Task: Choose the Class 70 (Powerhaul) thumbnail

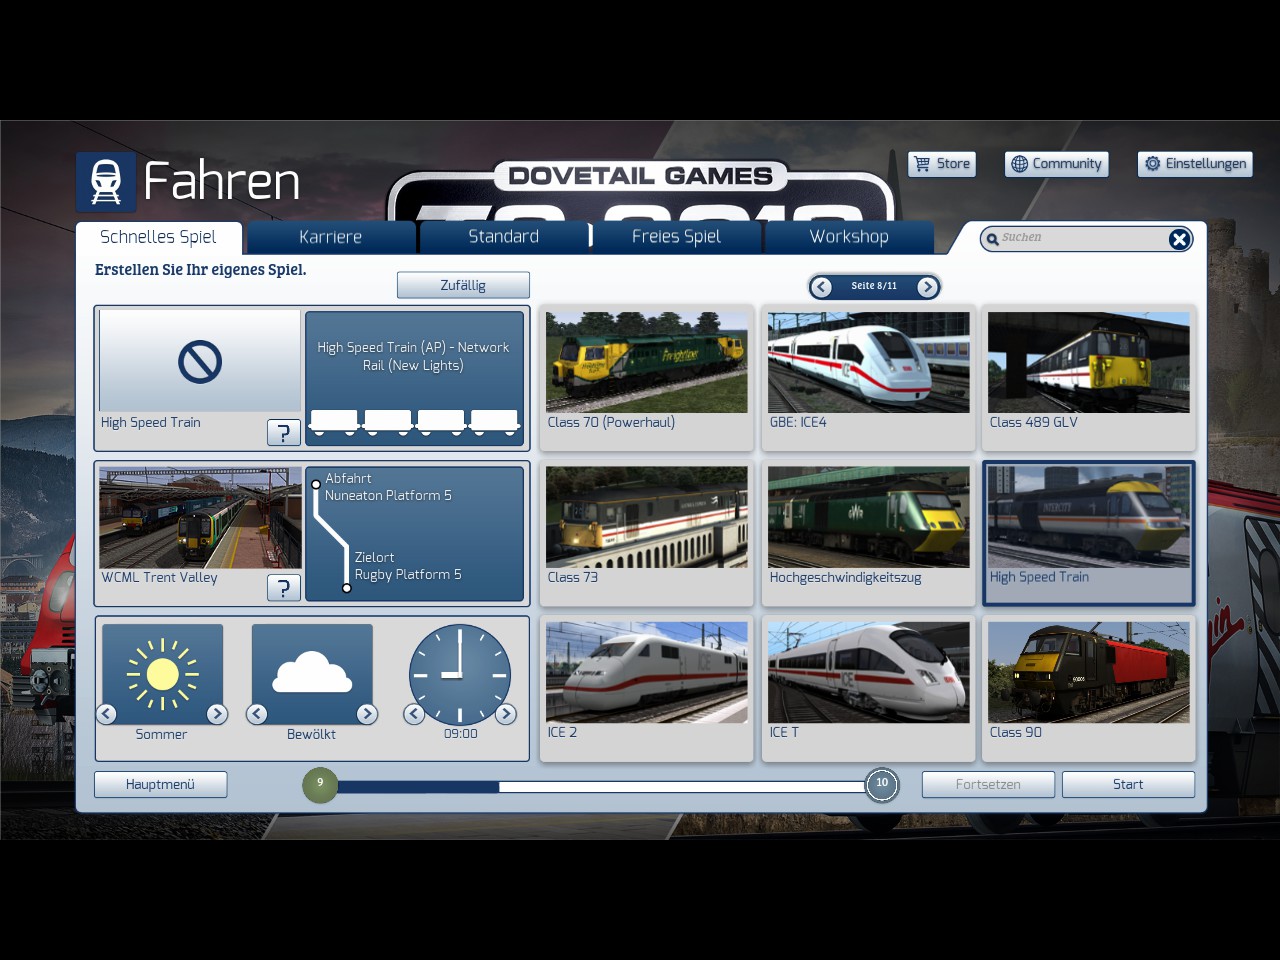Action: 646,363
